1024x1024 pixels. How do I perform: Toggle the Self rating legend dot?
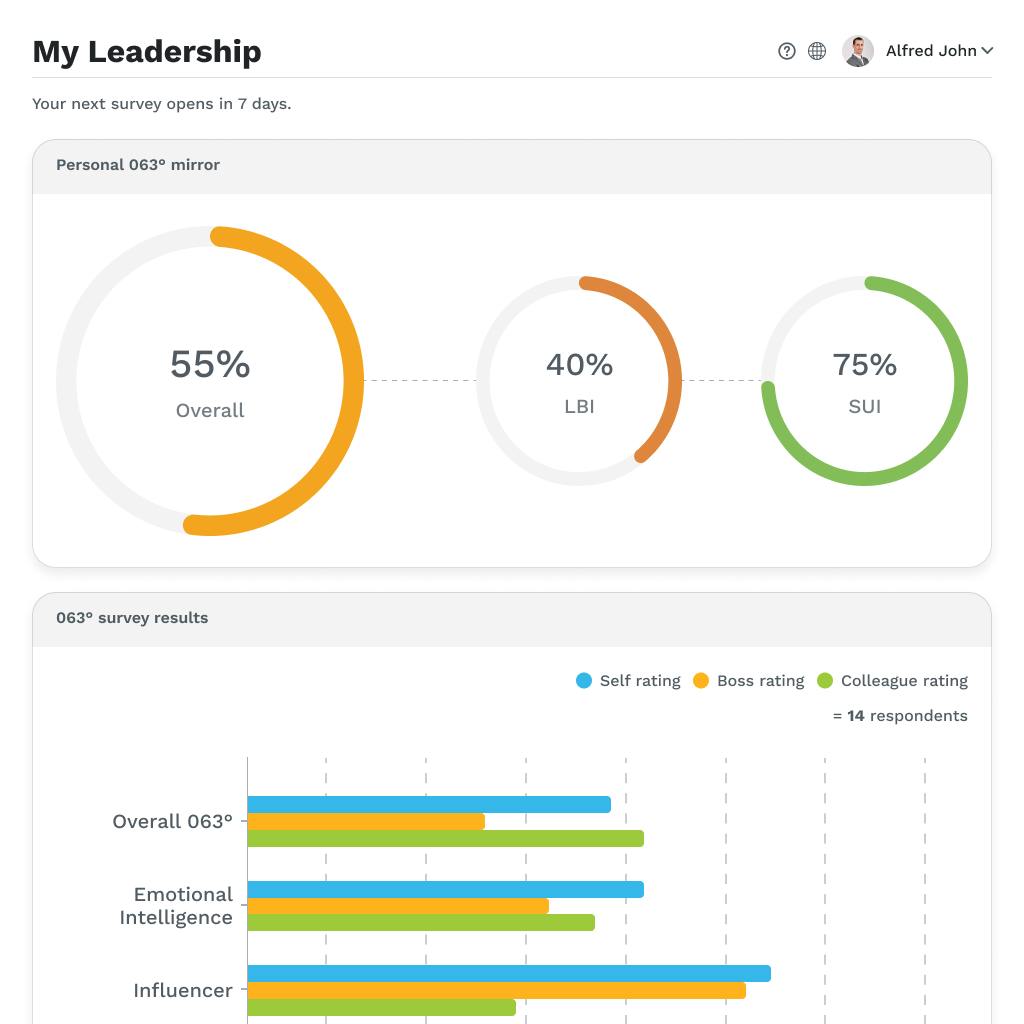coord(584,681)
